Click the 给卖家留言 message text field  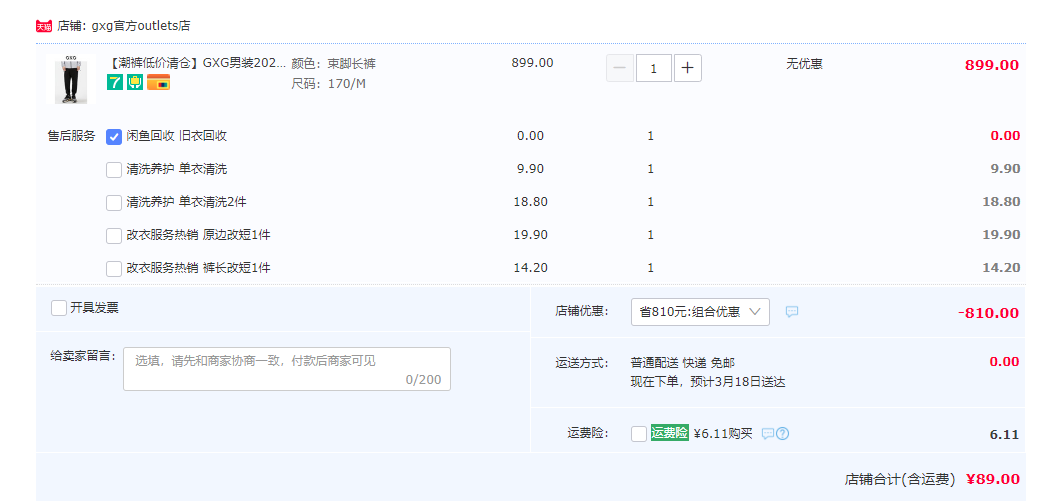coord(287,369)
